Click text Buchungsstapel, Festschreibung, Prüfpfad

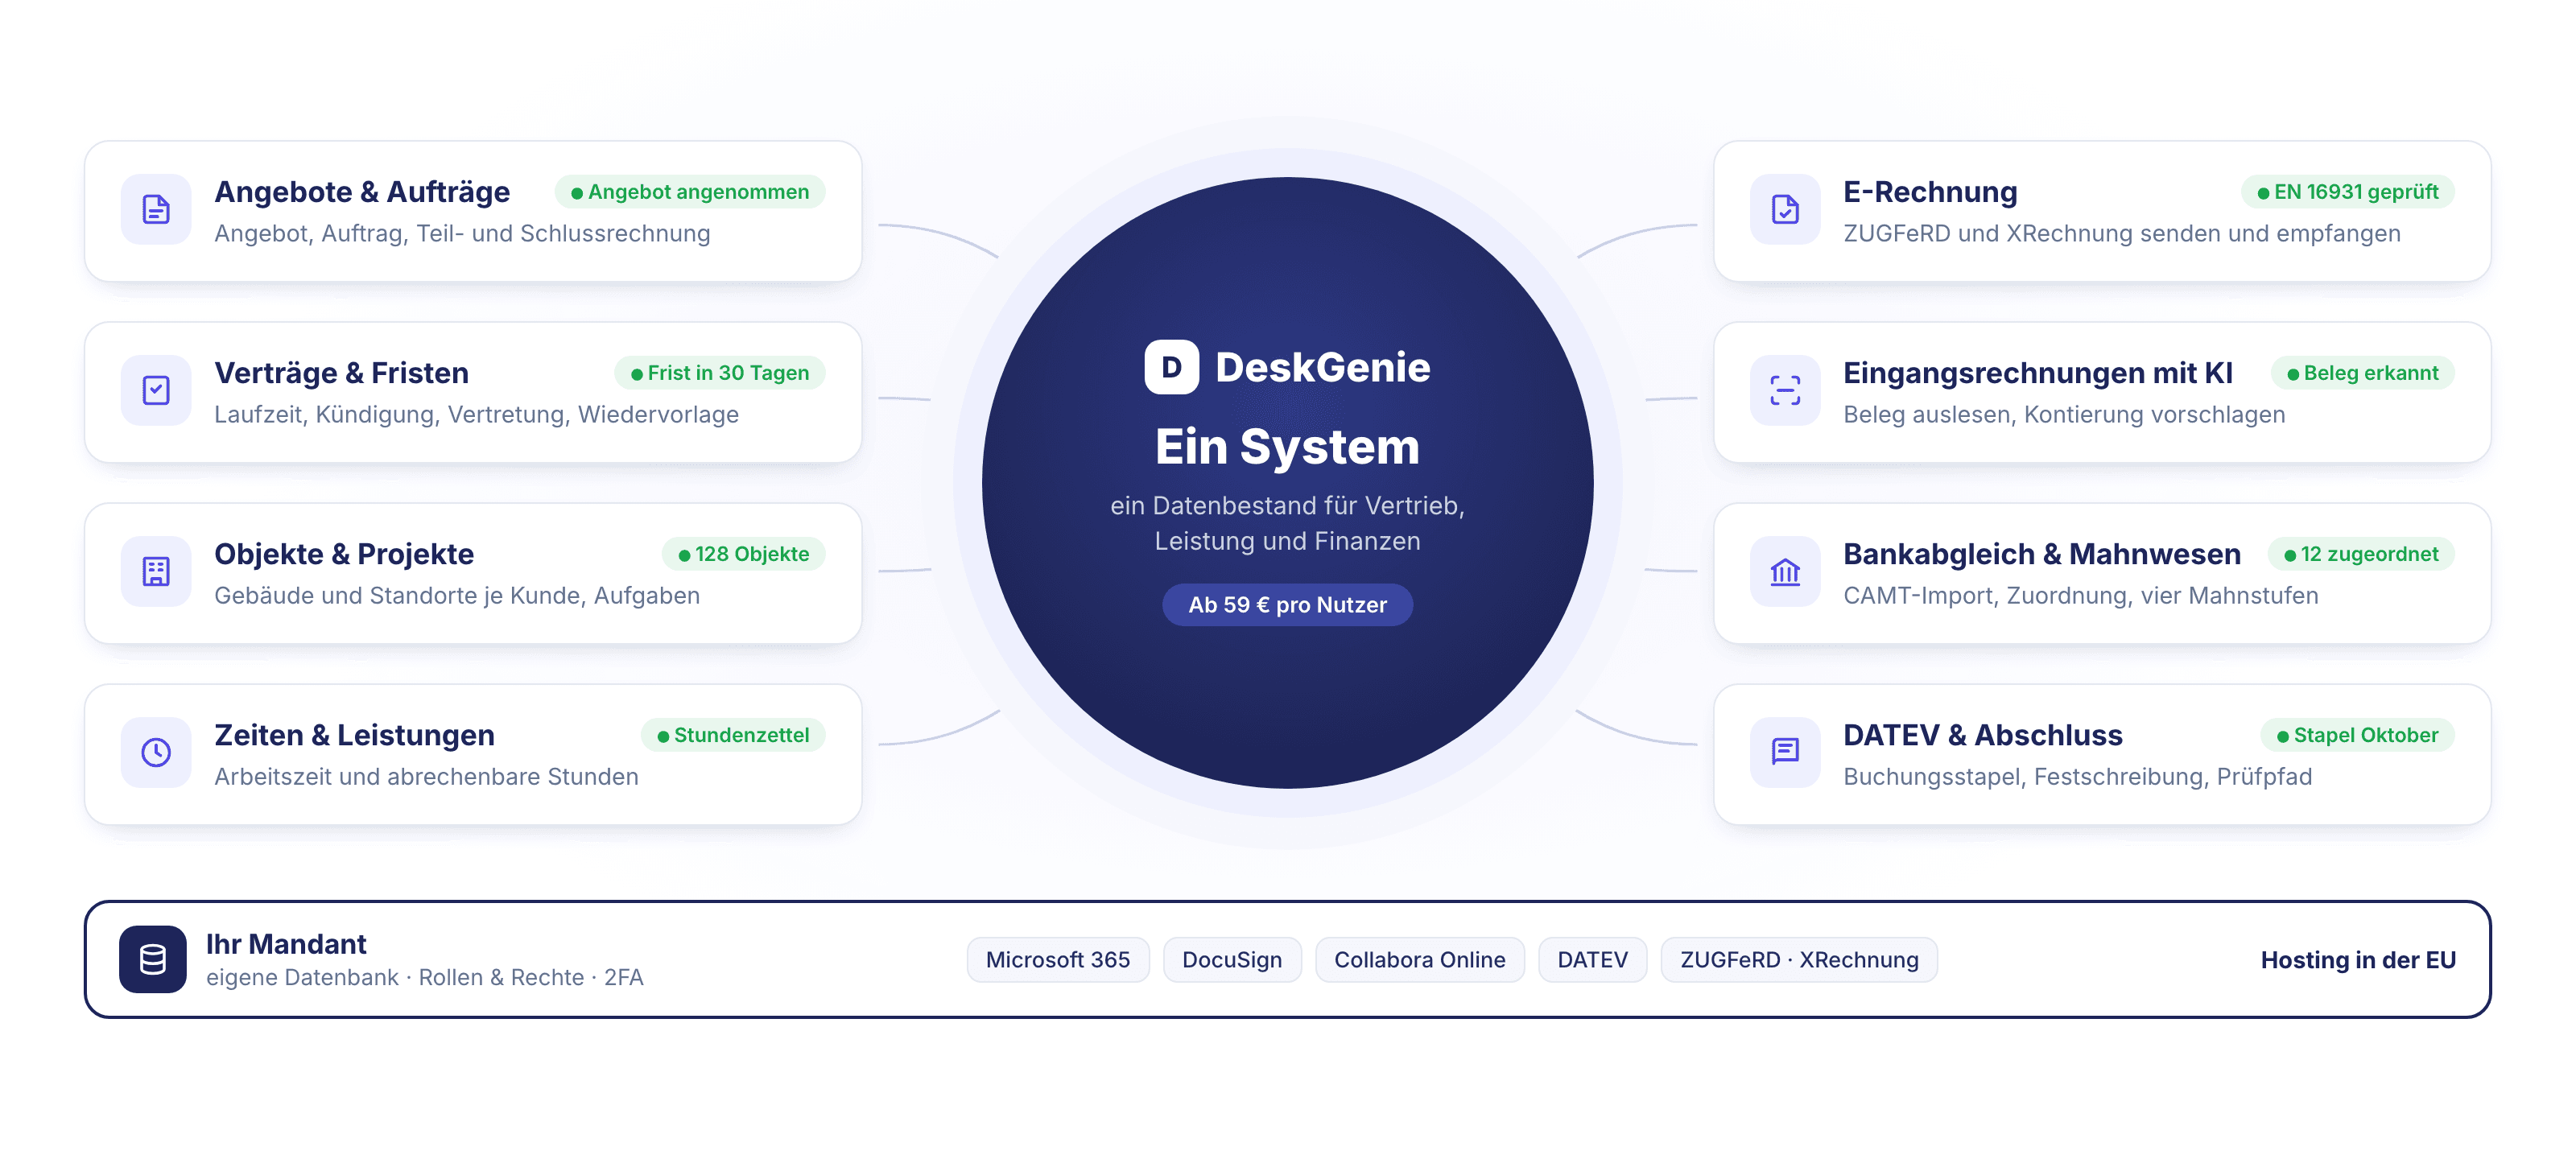point(2077,777)
